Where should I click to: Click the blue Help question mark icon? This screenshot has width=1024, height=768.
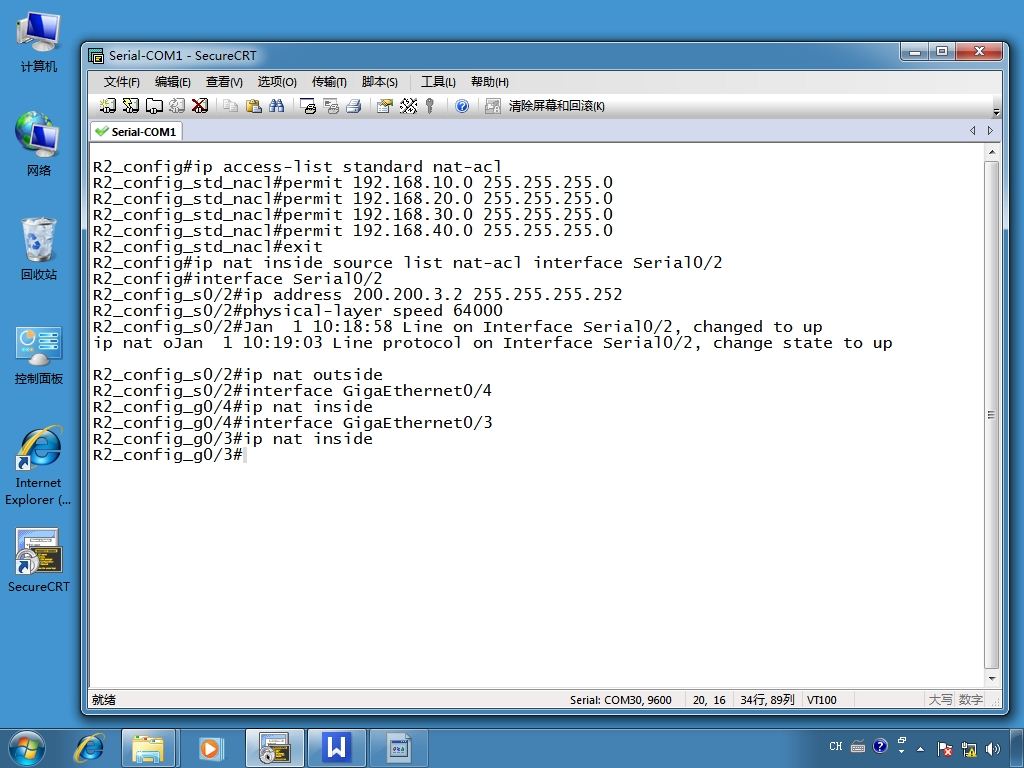point(462,106)
